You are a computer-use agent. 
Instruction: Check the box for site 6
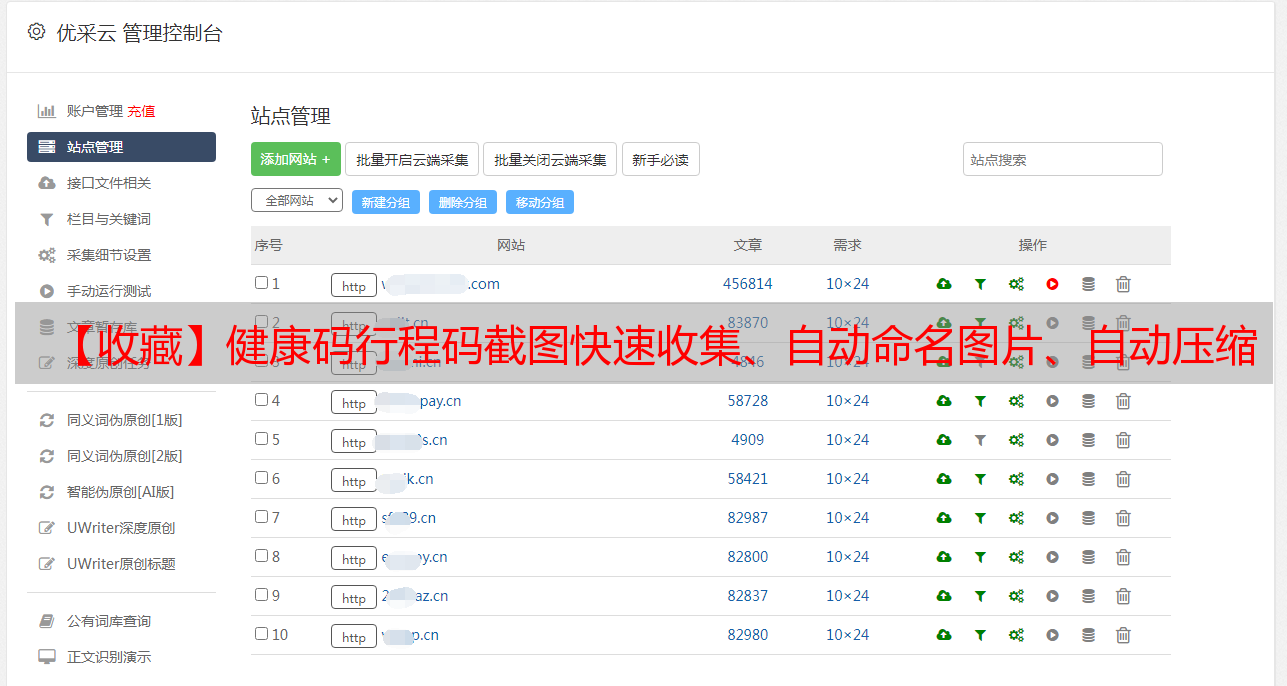coord(261,478)
